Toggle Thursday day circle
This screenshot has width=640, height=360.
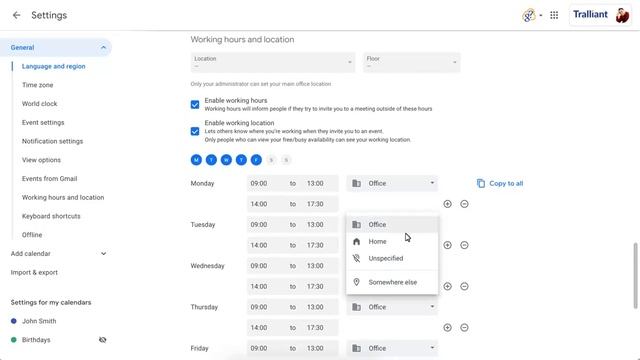click(241, 160)
